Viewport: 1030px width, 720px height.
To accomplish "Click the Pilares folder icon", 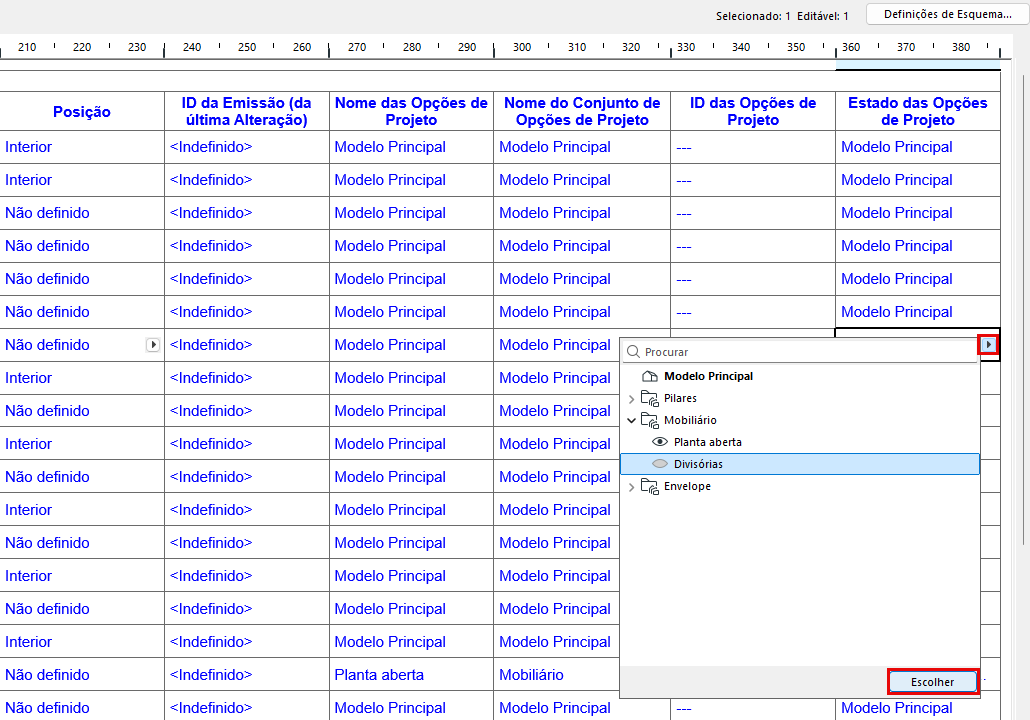I will (x=650, y=399).
